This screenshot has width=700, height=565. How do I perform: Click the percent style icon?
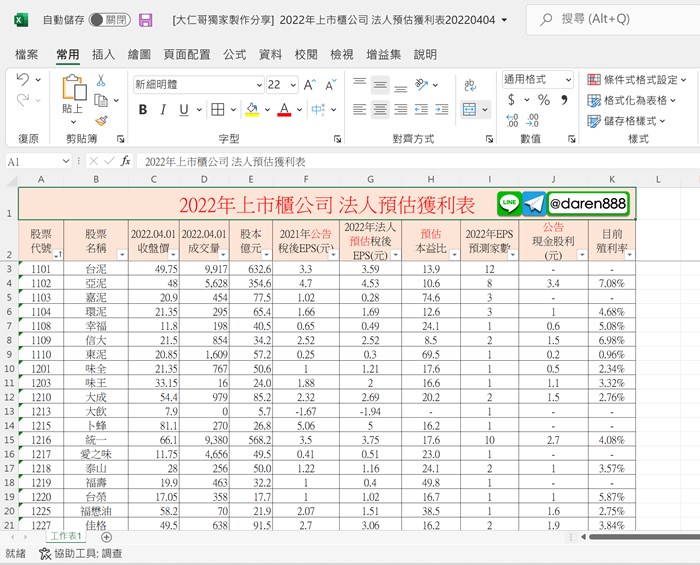(x=544, y=100)
